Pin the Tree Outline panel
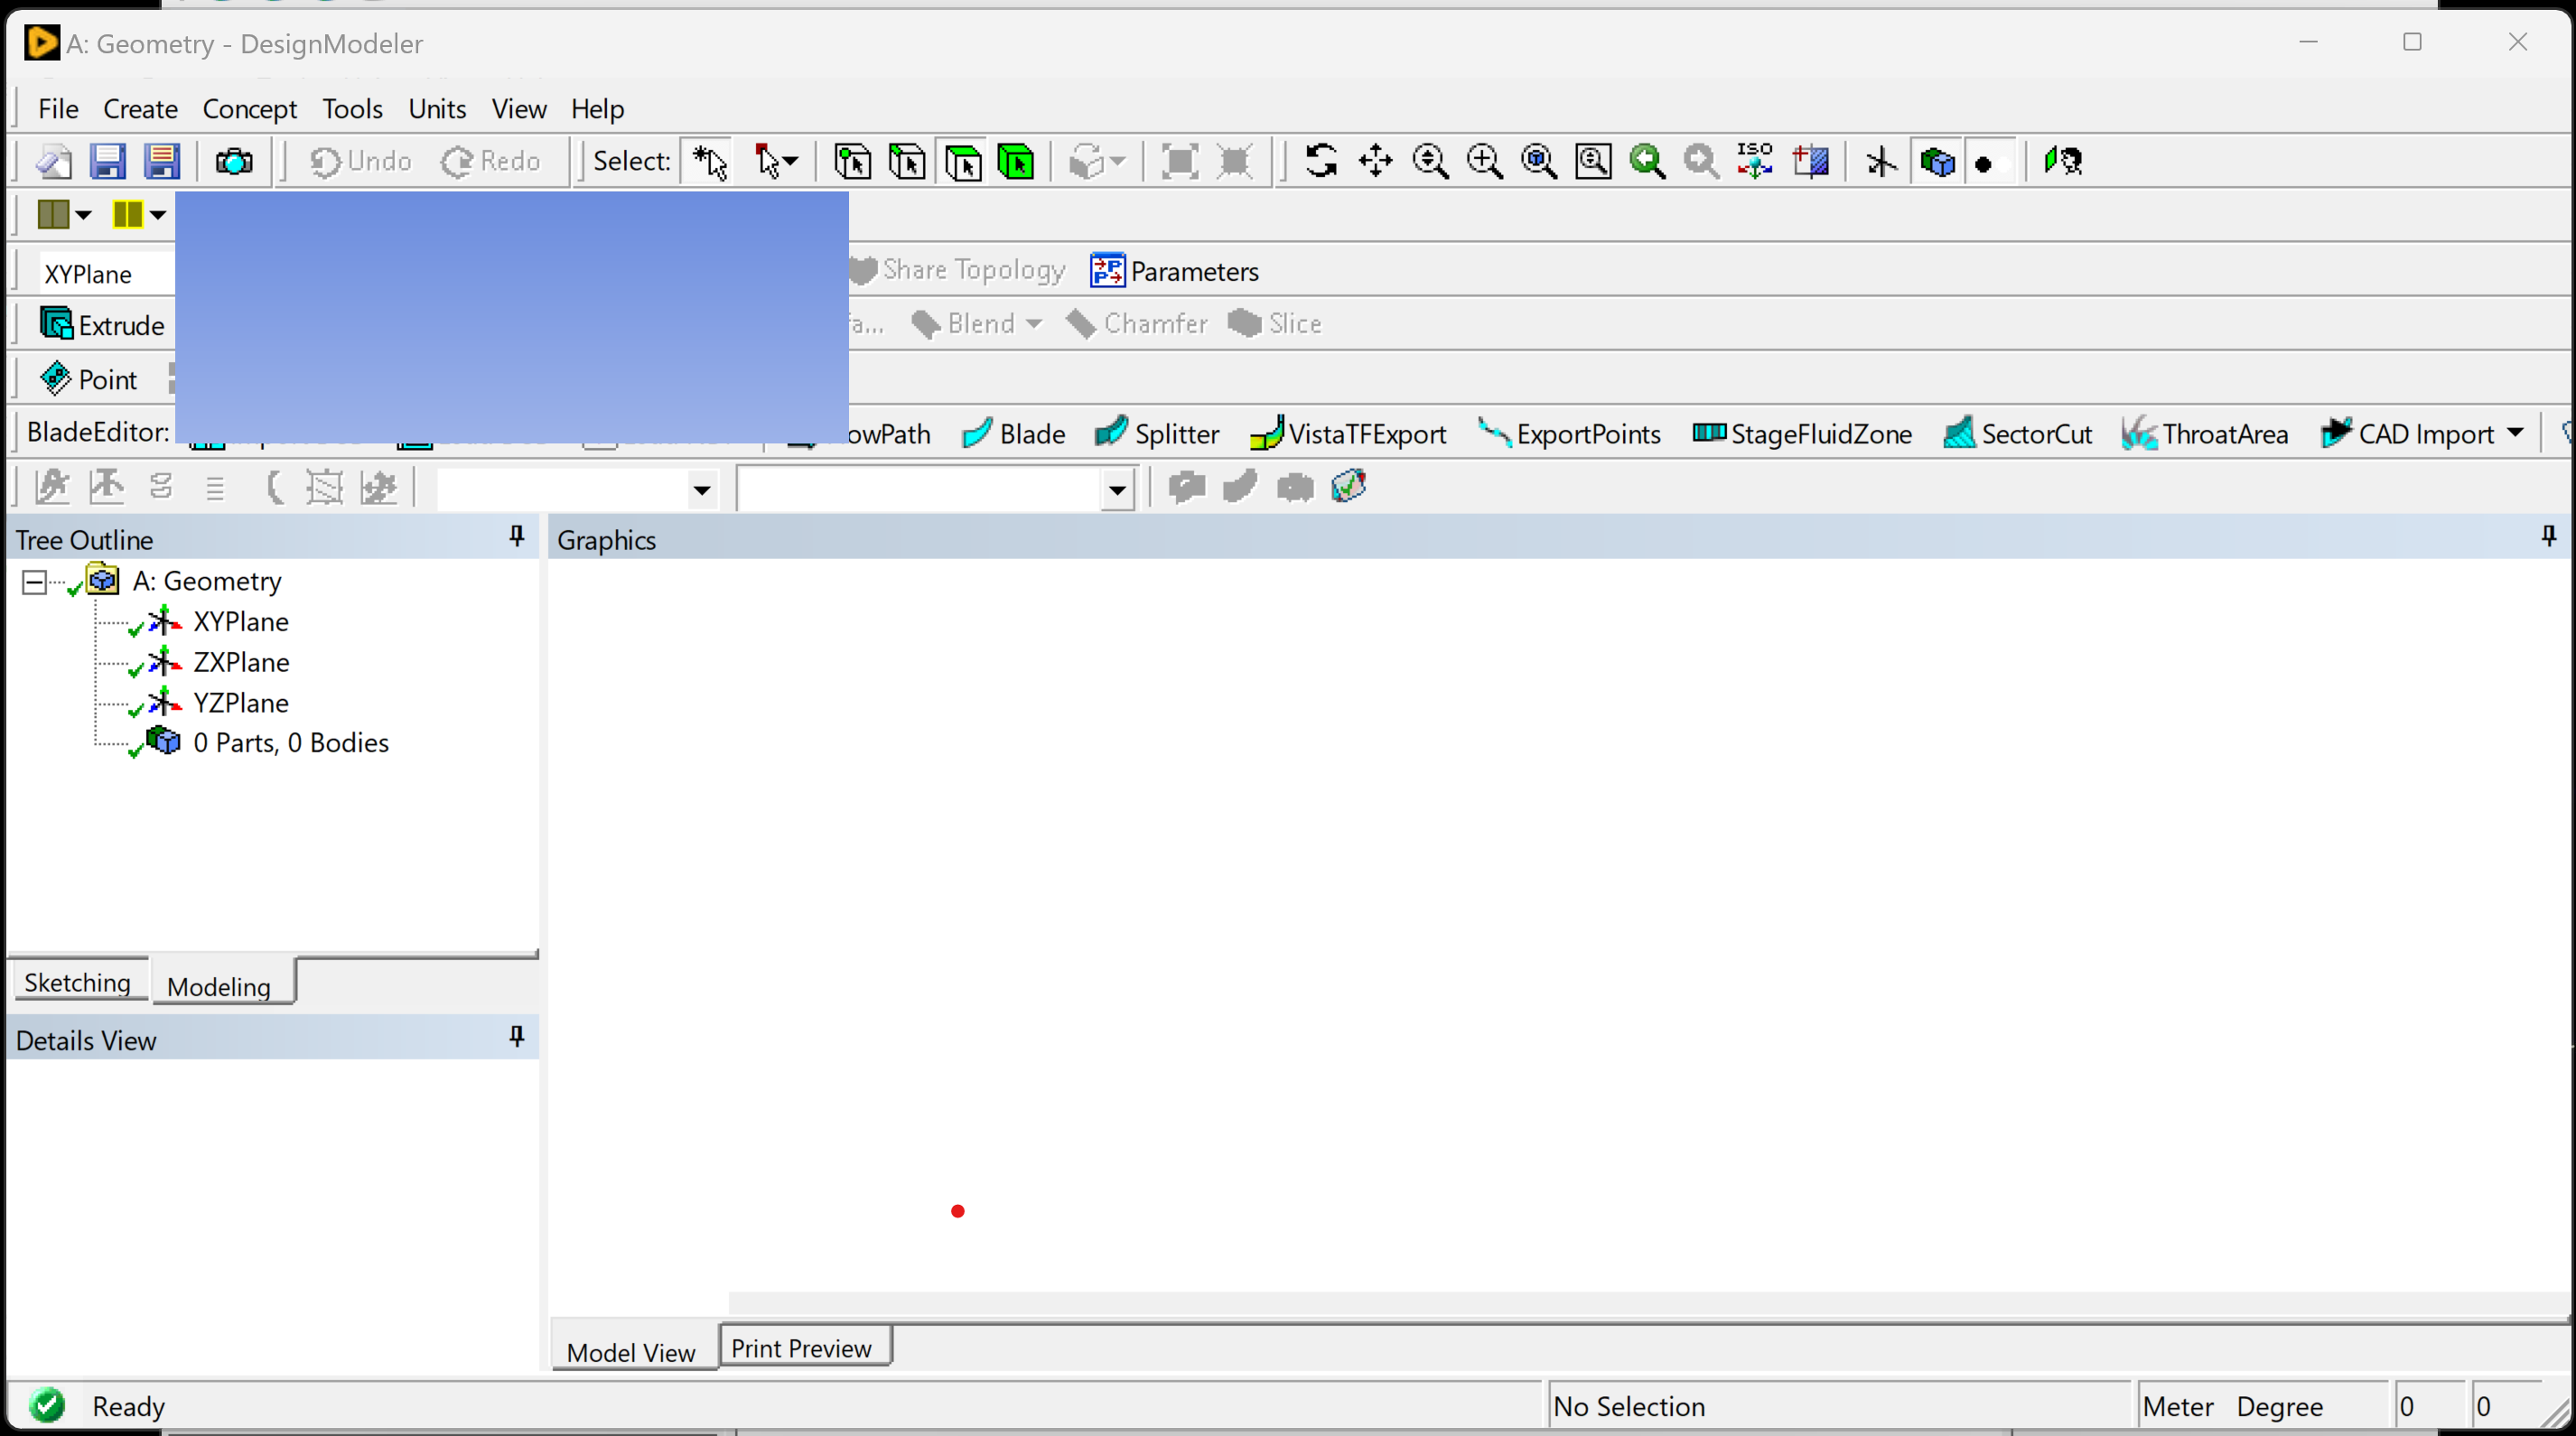Screen dimensions: 2576x1436 tap(517, 537)
